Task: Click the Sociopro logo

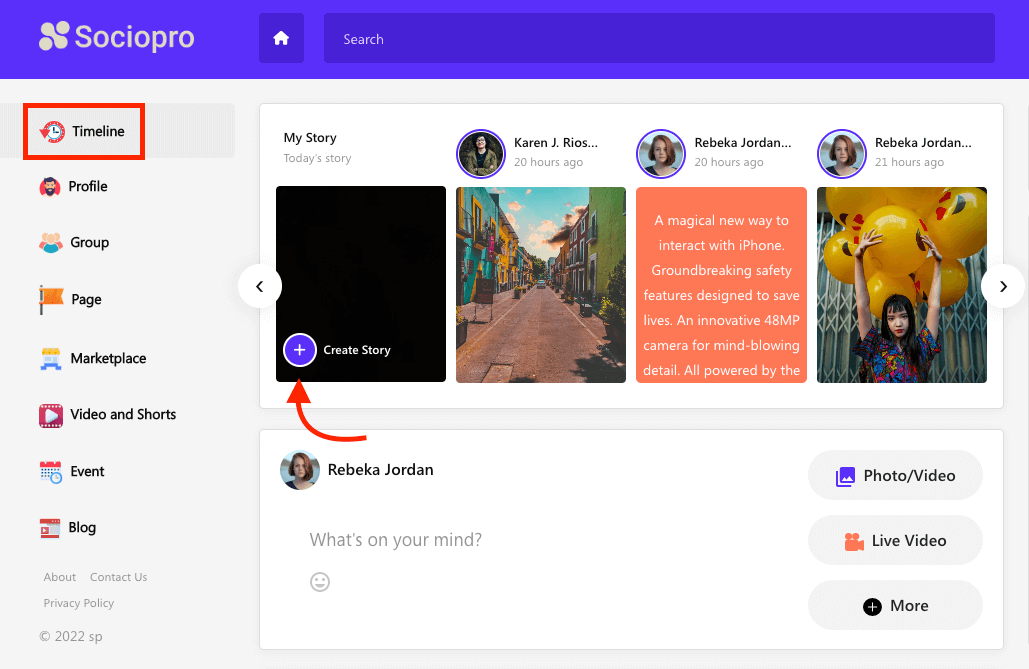Action: 117,38
